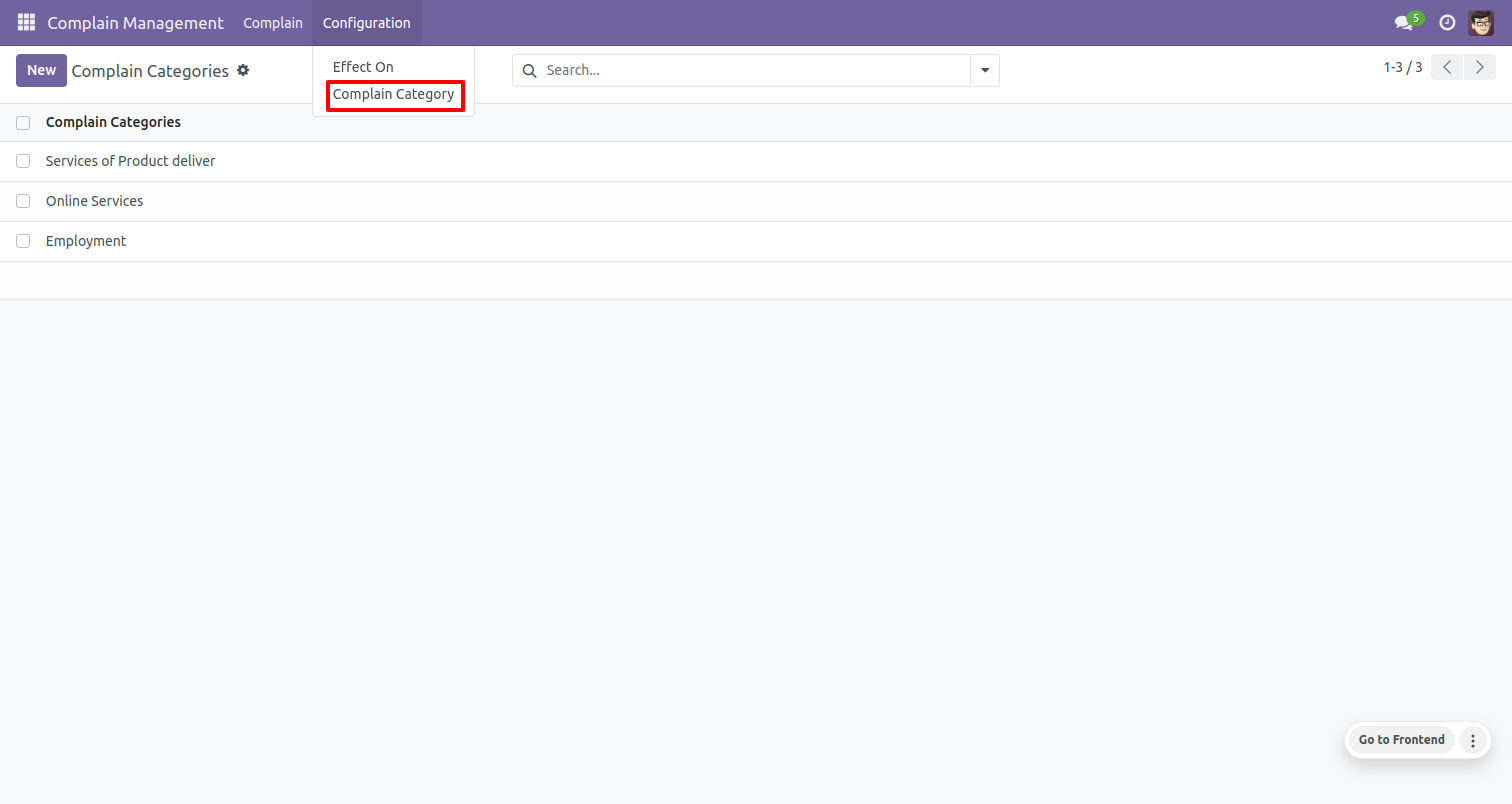The height and width of the screenshot is (804, 1512).
Task: Select all complain categories checkbox
Action: pos(23,123)
